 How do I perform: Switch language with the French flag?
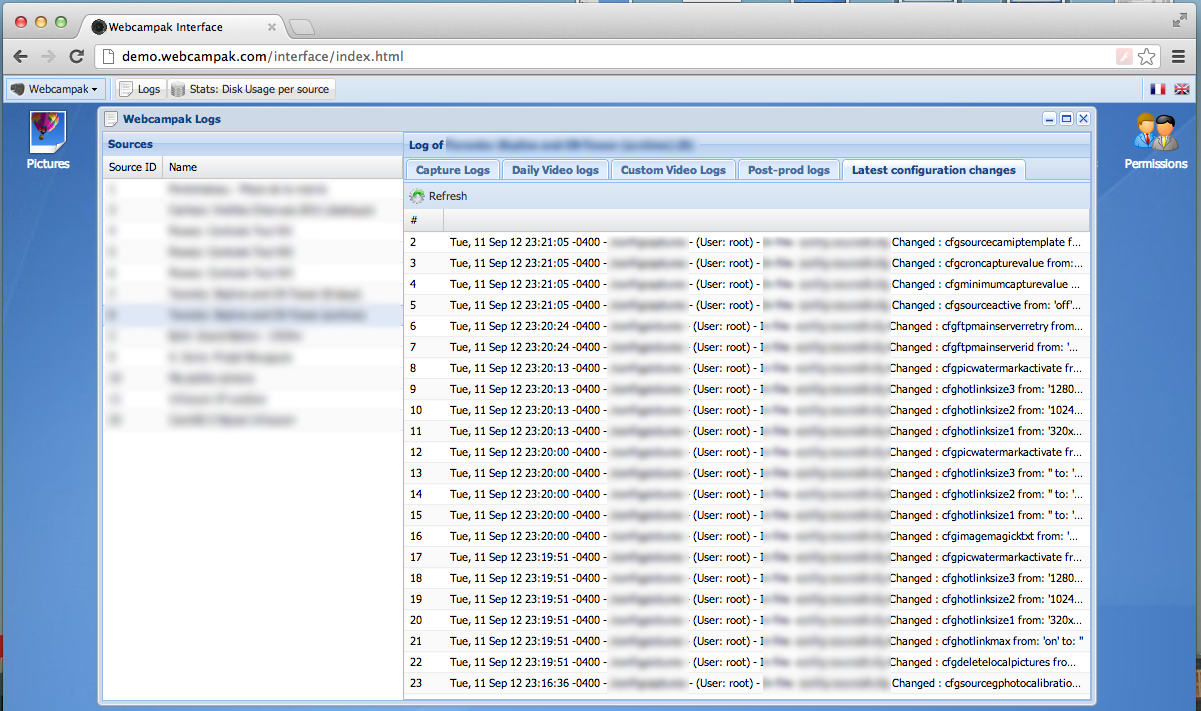[1158, 89]
